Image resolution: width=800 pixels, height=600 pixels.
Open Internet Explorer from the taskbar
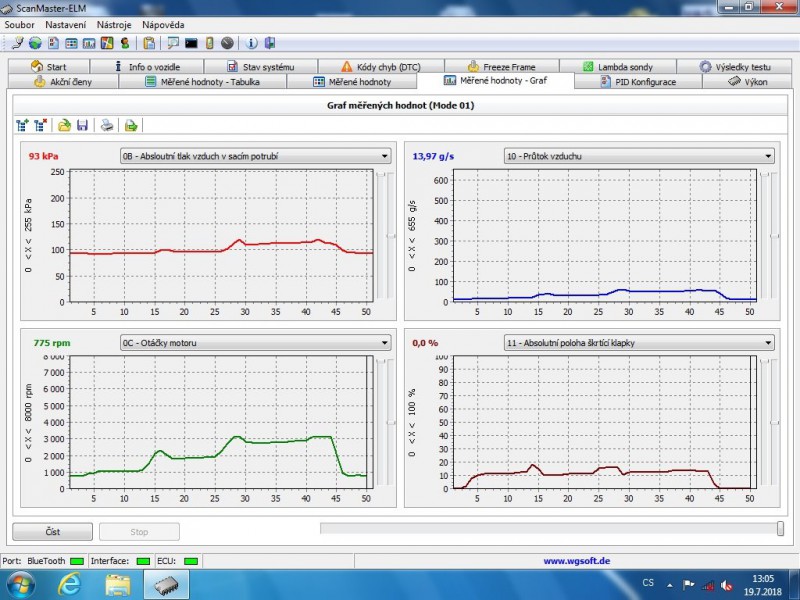69,584
